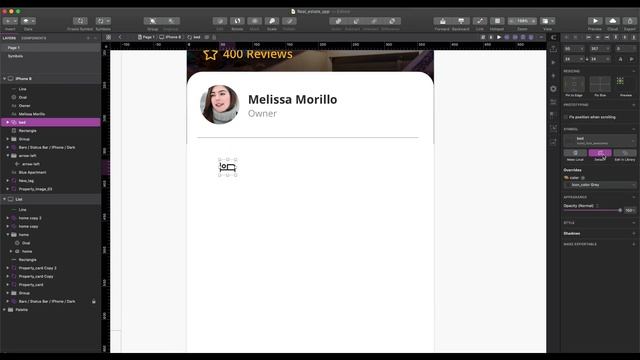This screenshot has width=640, height=360.
Task: Expand the bed symbol layer
Action: [x=7, y=122]
